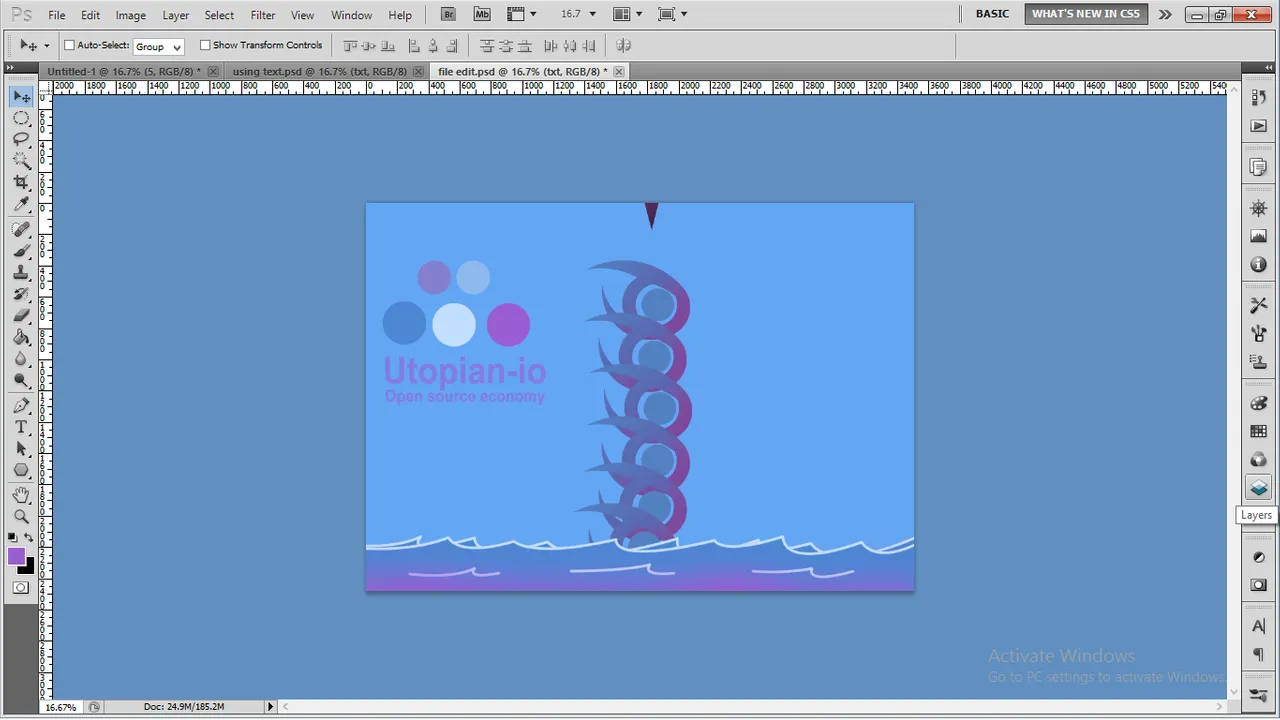Launch Adobe Bridge
1280x720 pixels.
pyautogui.click(x=448, y=14)
